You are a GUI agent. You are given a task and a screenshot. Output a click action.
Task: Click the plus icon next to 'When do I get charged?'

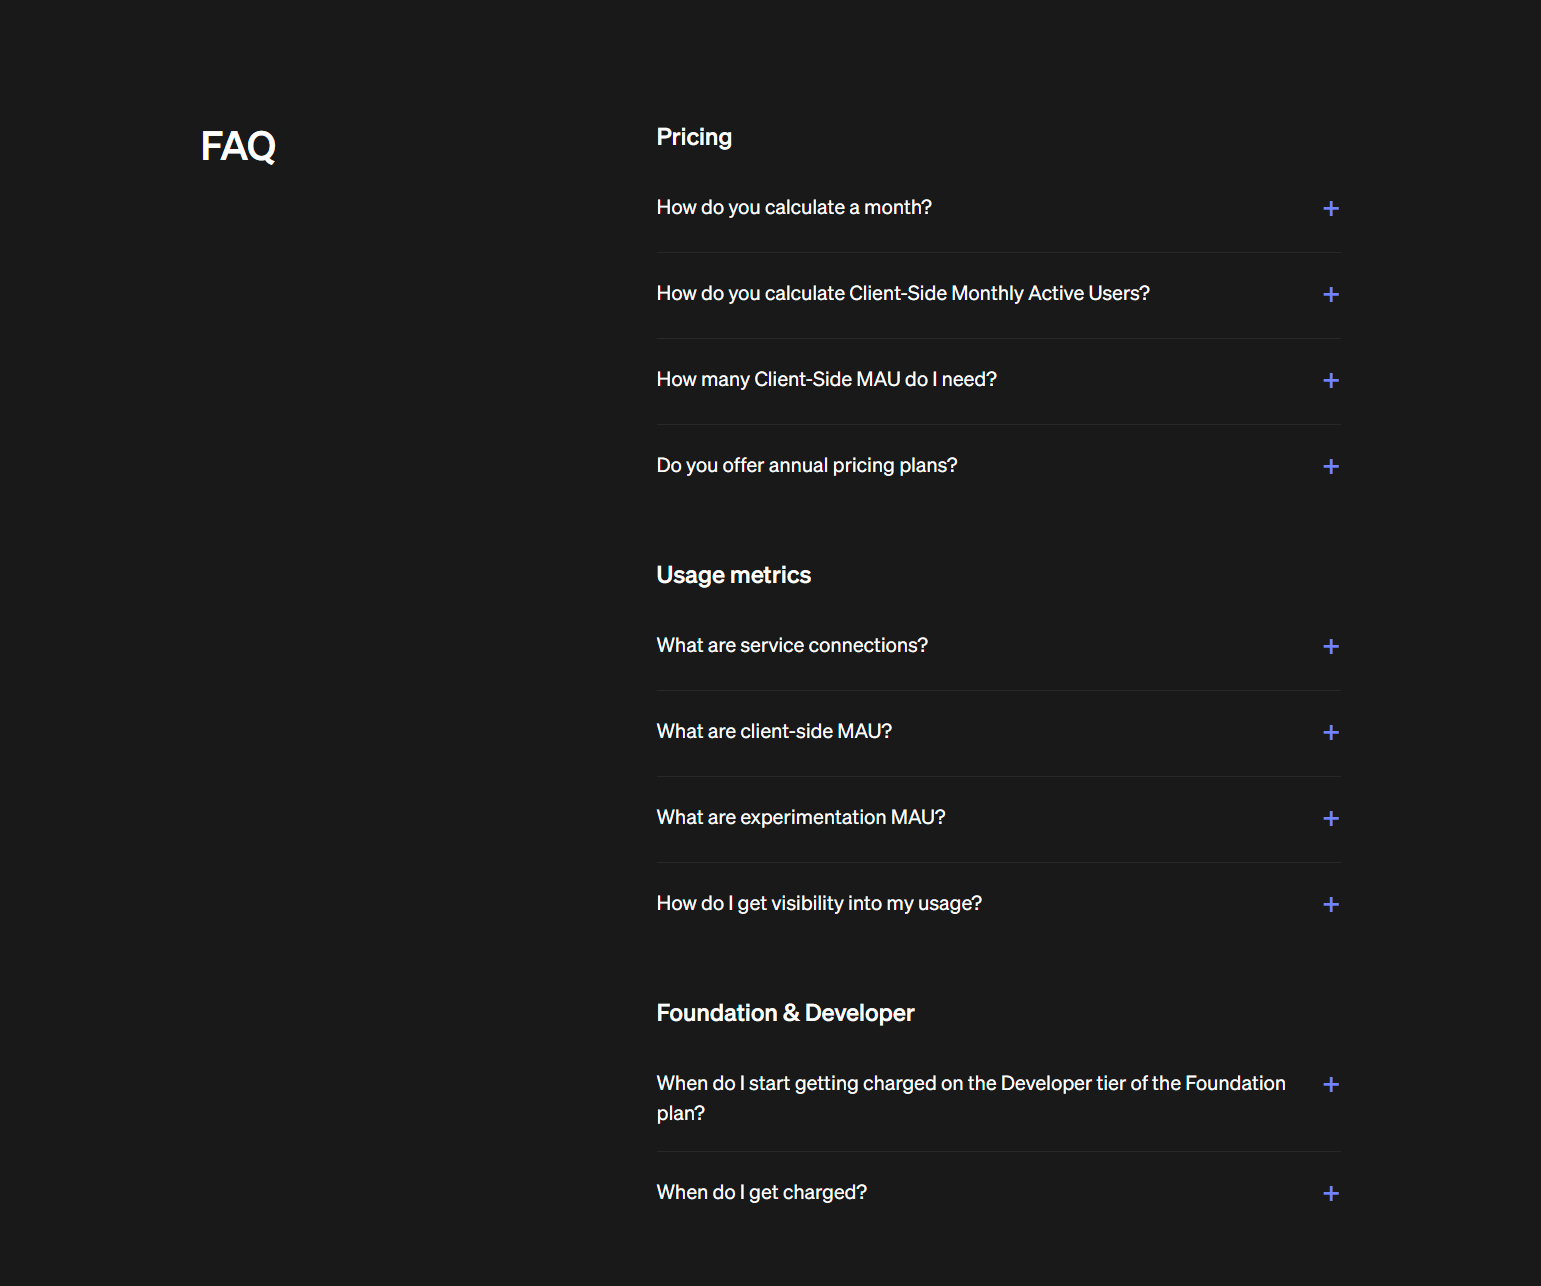1331,1193
